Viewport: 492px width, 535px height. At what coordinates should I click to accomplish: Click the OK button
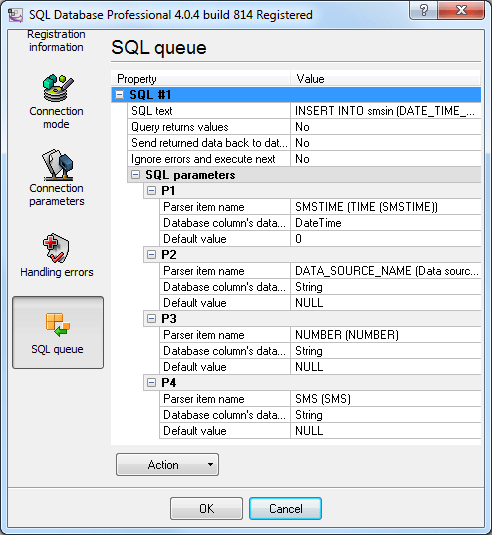206,508
